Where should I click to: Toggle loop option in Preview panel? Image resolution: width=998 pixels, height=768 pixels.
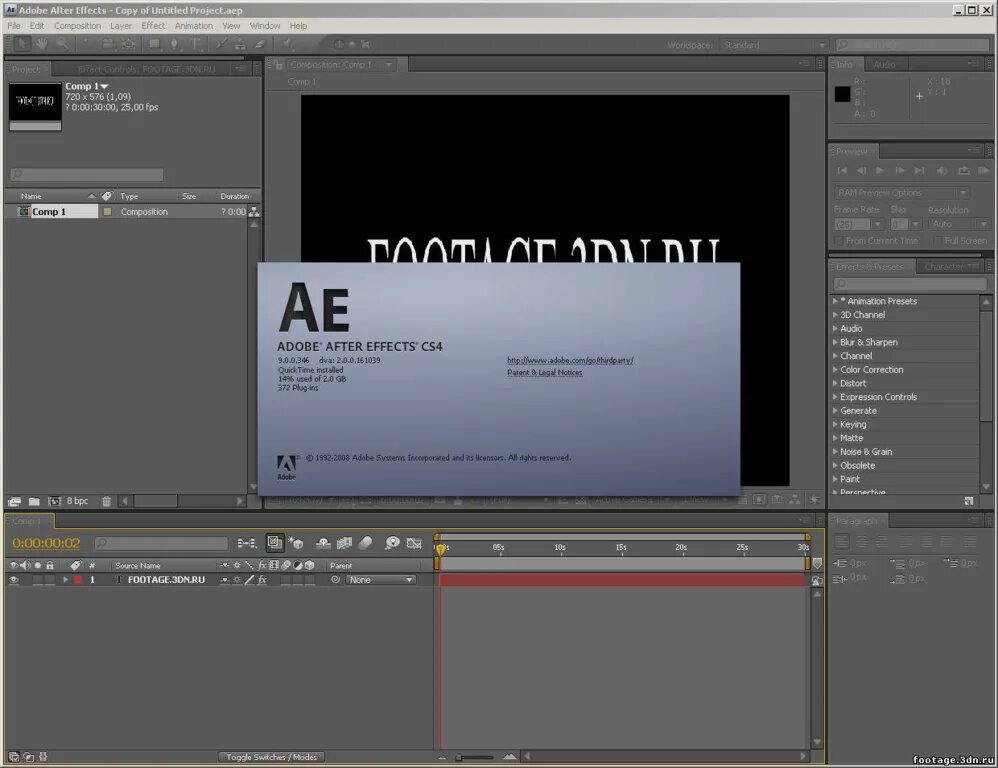[x=964, y=171]
